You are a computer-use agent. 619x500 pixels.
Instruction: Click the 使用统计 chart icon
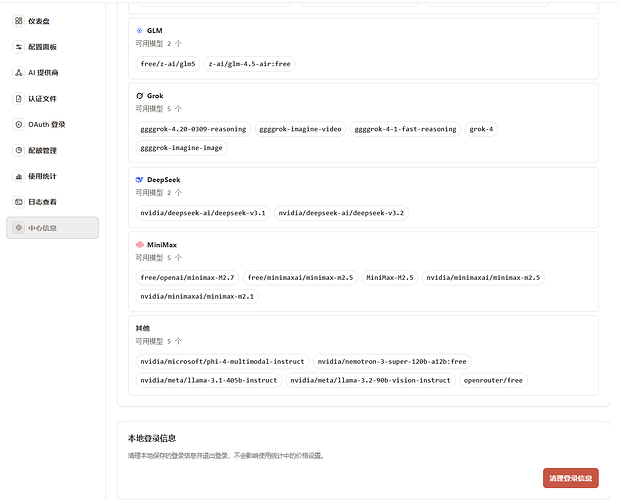tap(19, 176)
